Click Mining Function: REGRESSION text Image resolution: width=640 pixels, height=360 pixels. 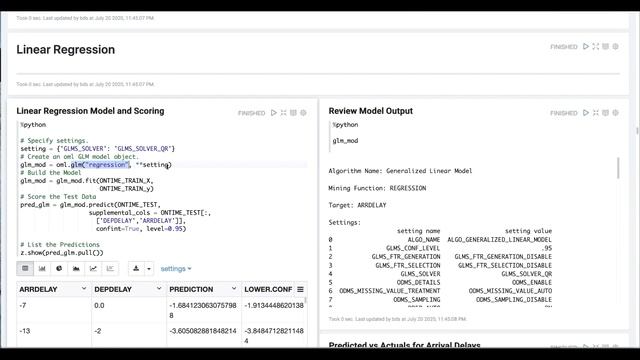tap(377, 188)
